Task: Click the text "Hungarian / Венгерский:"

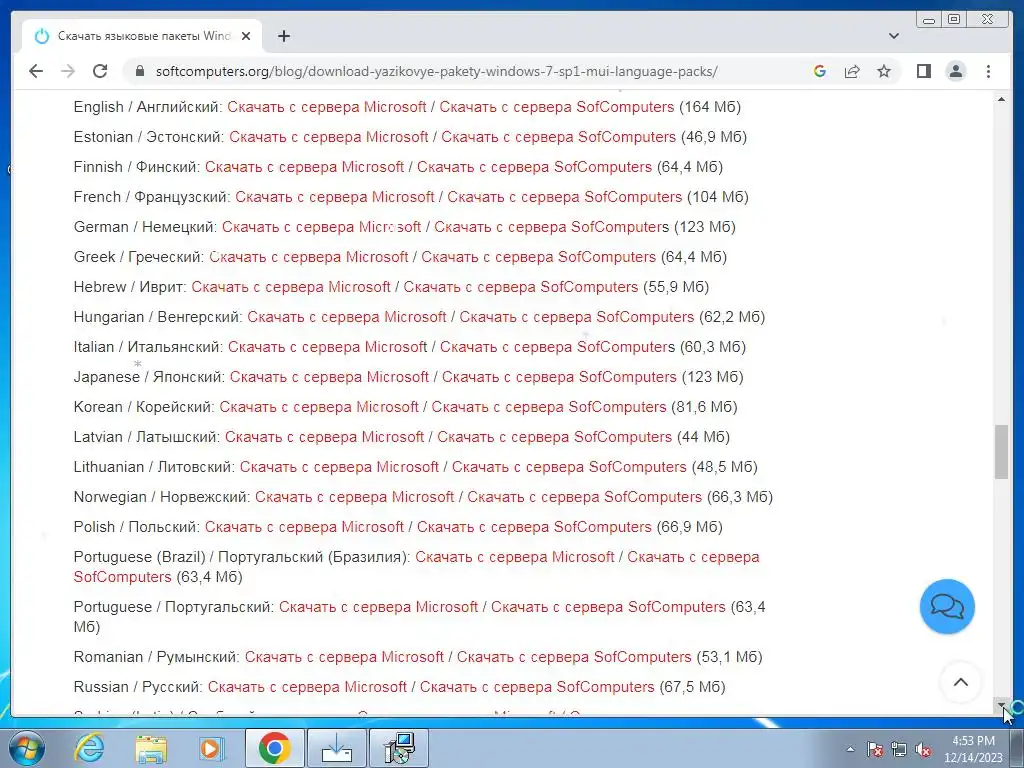Action: tap(158, 317)
